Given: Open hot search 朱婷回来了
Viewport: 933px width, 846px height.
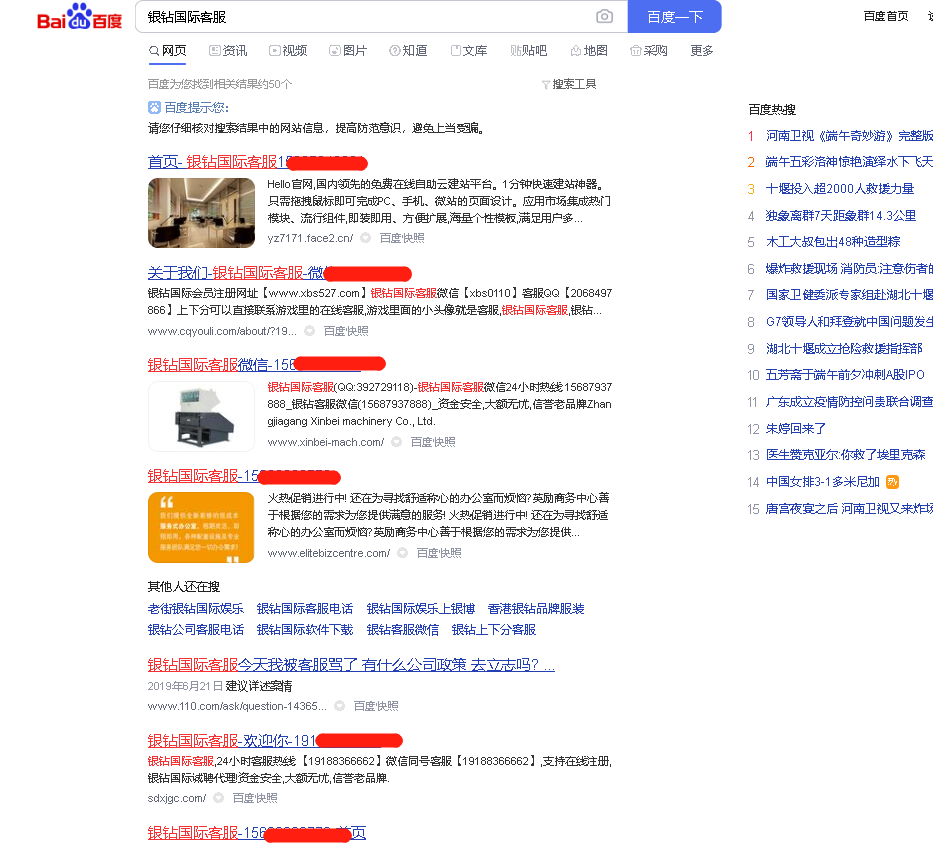Looking at the screenshot, I should [x=796, y=429].
